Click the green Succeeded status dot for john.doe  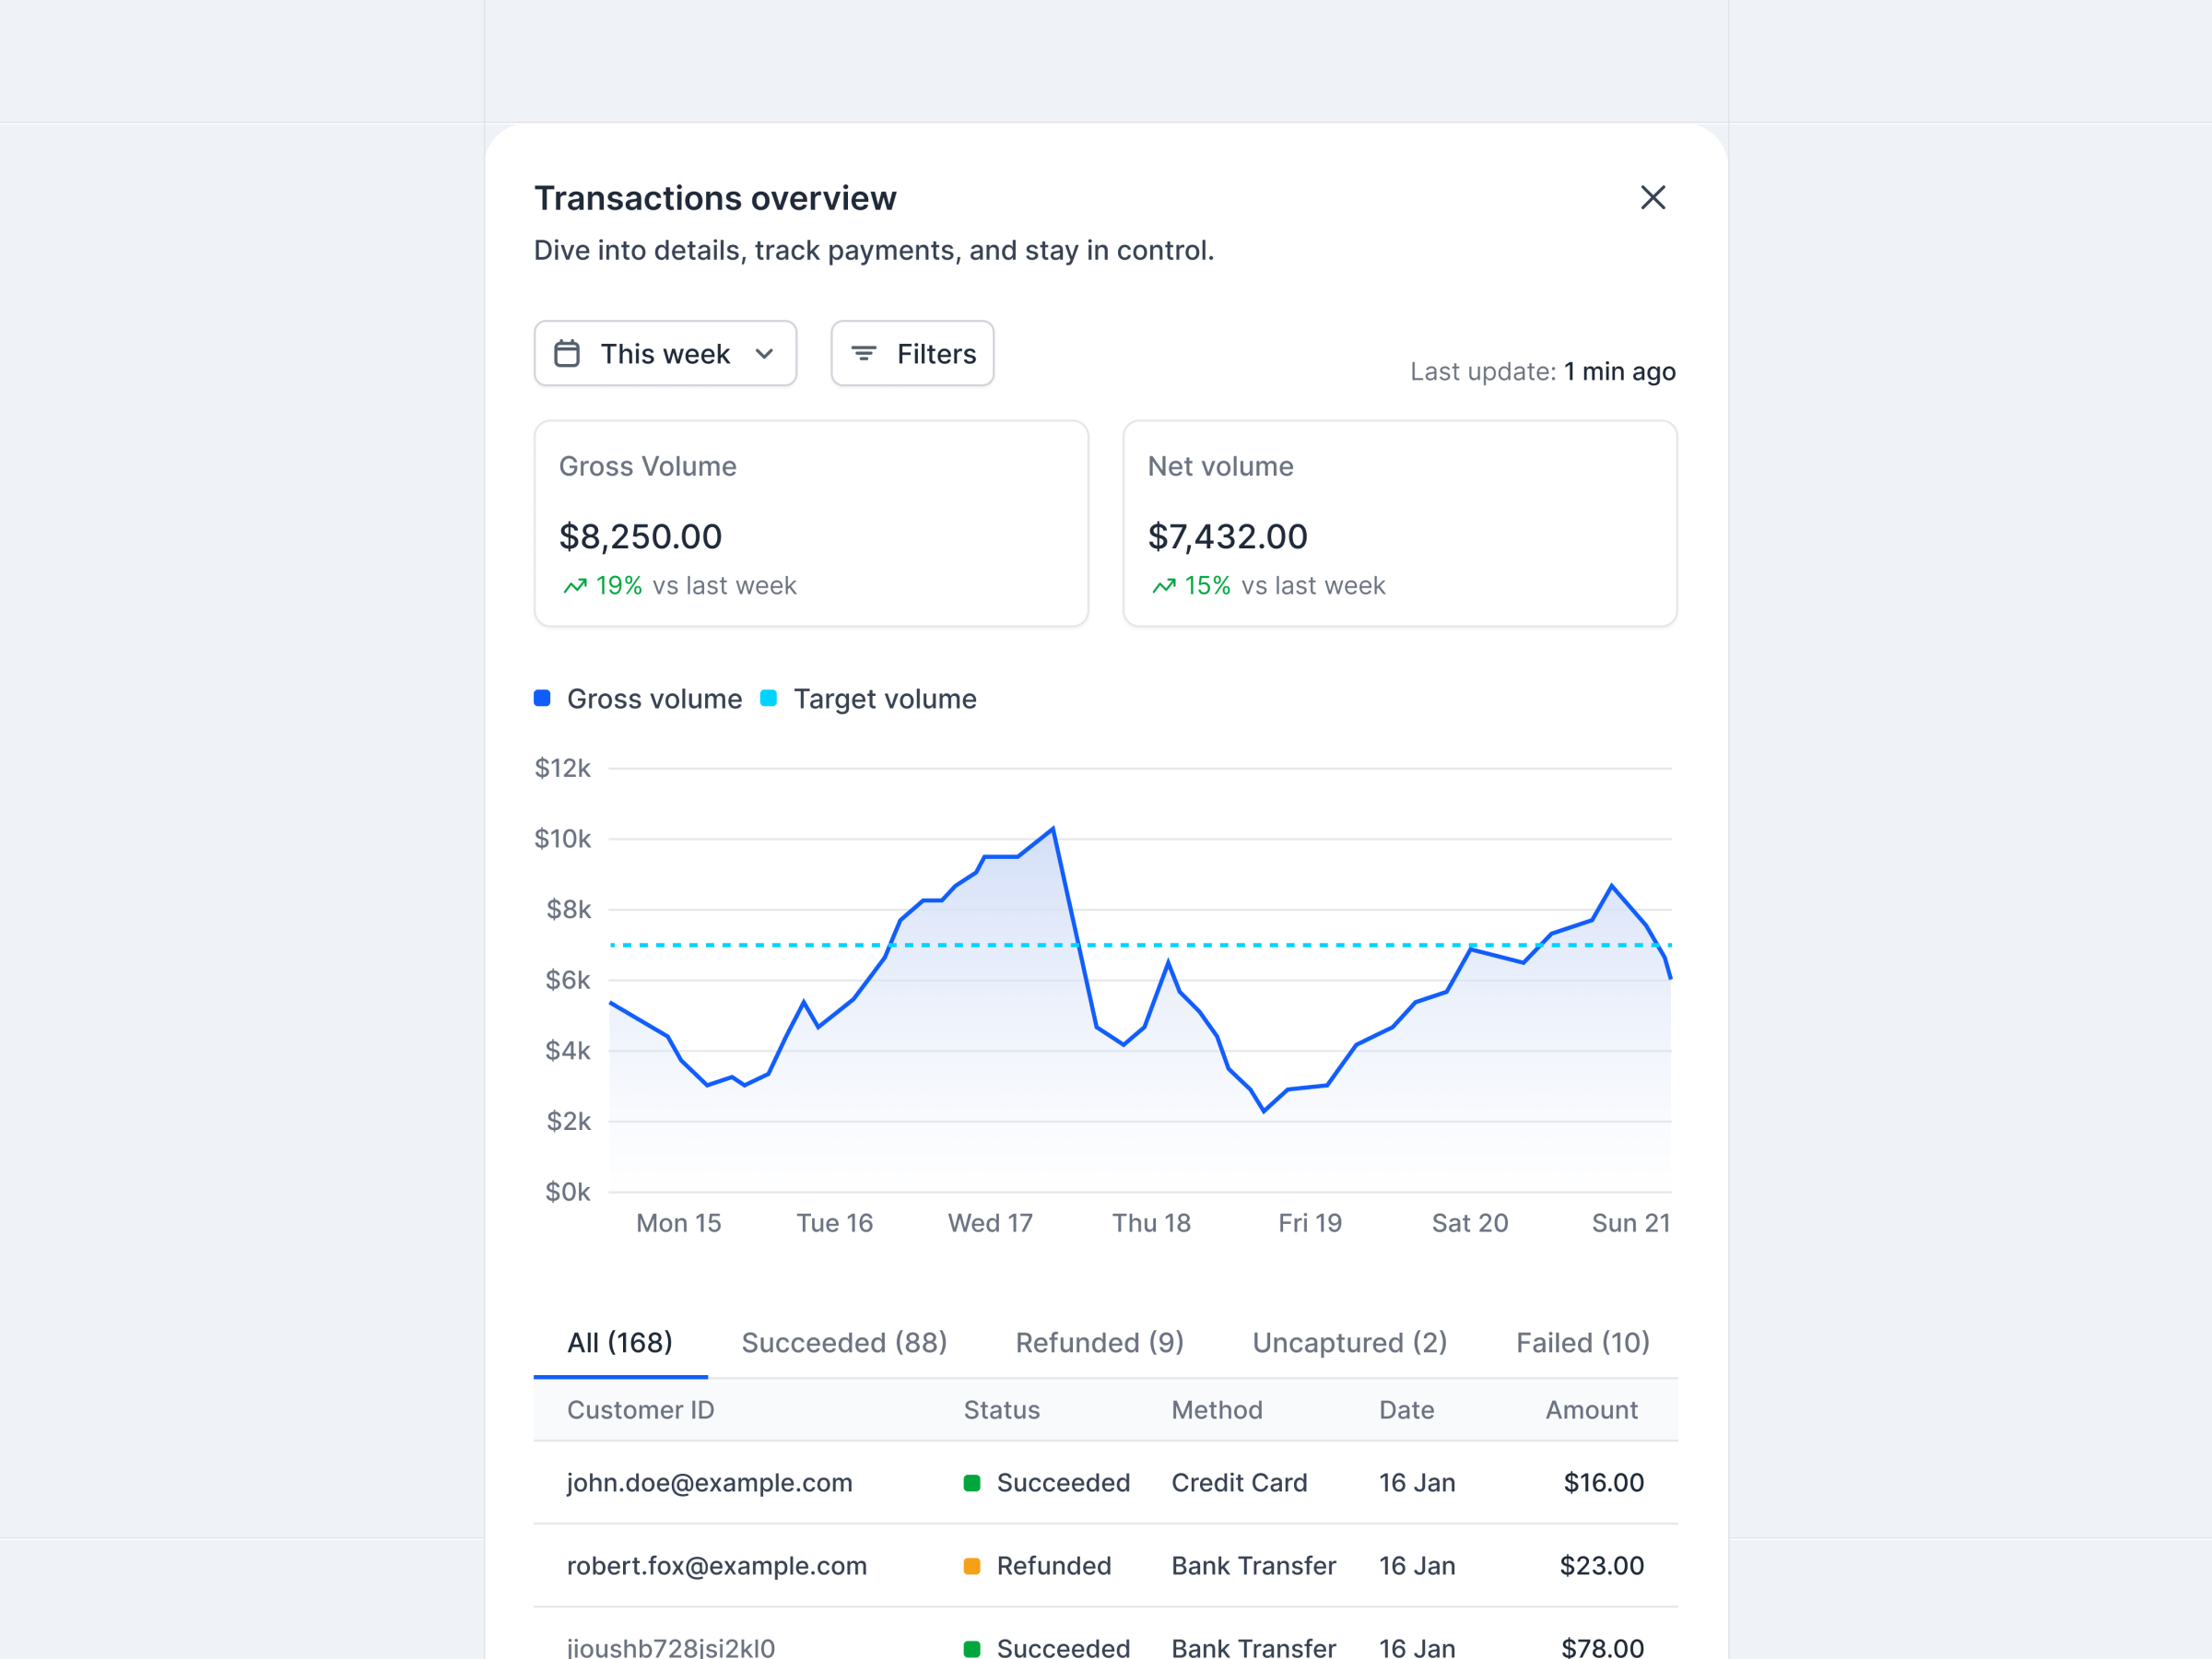(971, 1483)
